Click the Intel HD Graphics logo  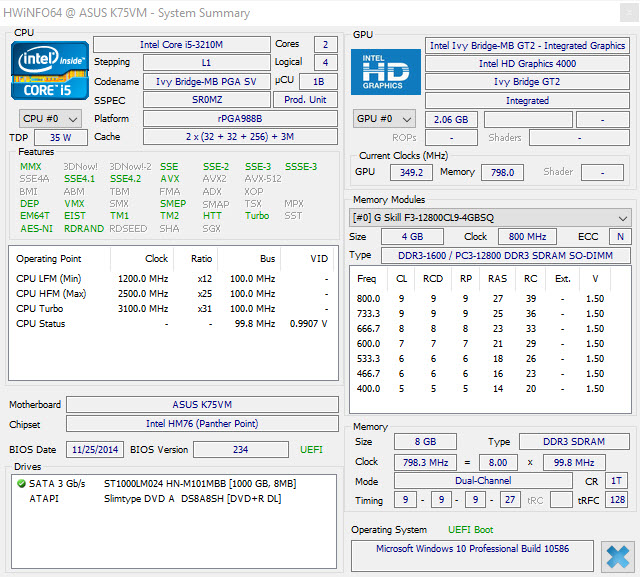pos(386,72)
